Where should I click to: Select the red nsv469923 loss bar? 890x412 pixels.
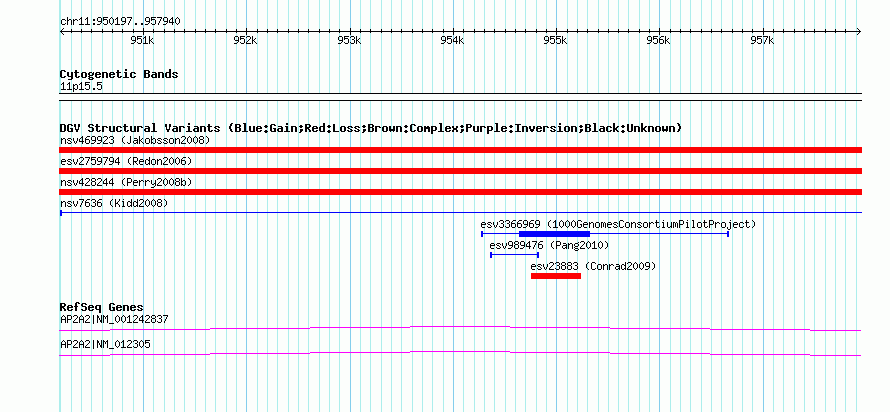click(x=460, y=150)
